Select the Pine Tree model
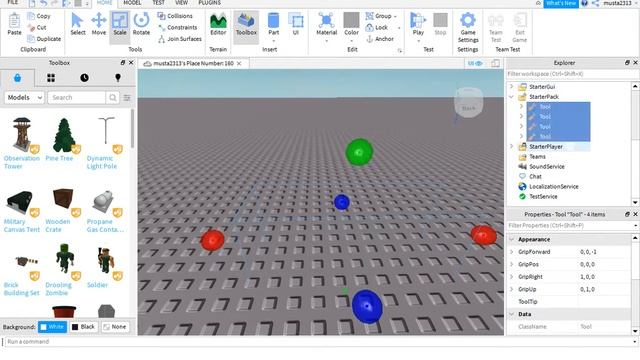Image resolution: width=640 pixels, height=360 pixels. (63, 139)
